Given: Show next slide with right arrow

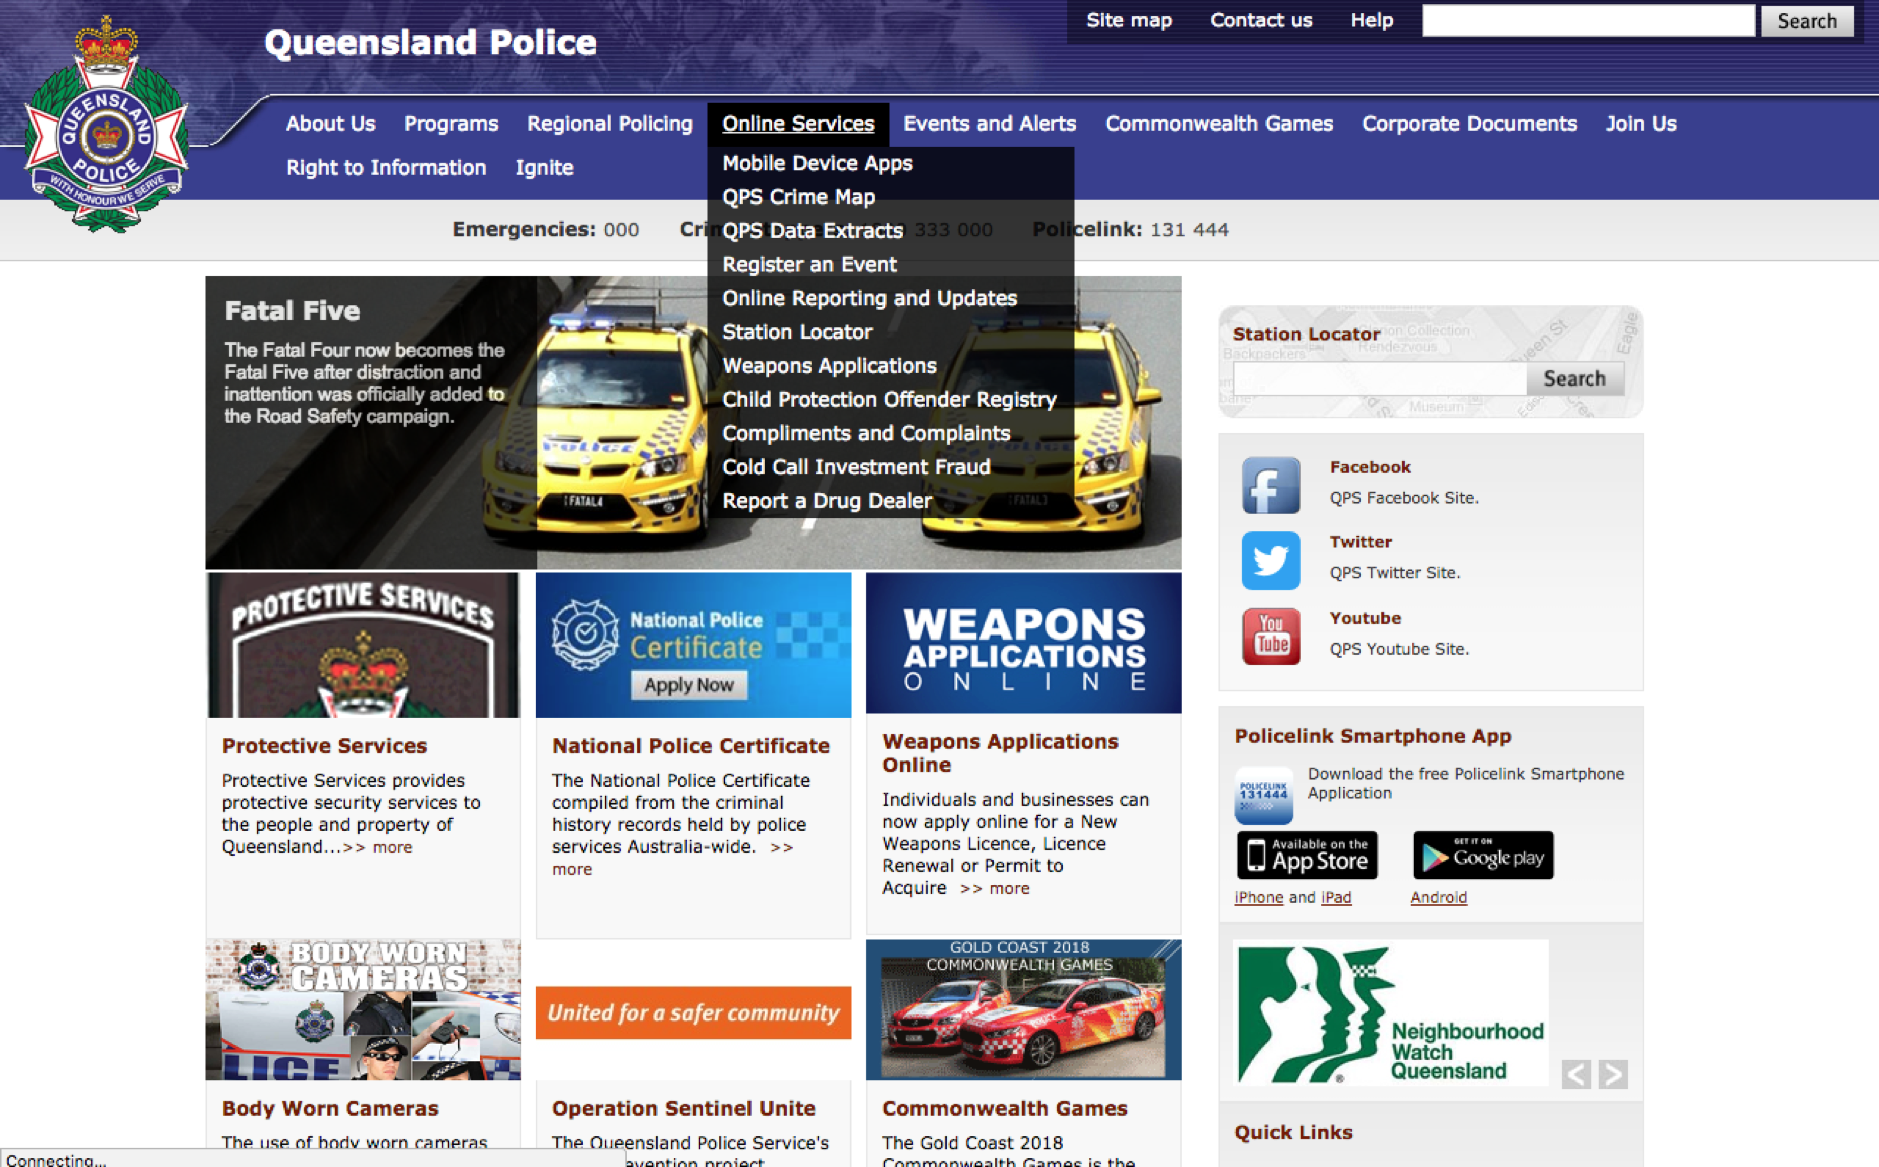Looking at the screenshot, I should click(x=1613, y=1074).
